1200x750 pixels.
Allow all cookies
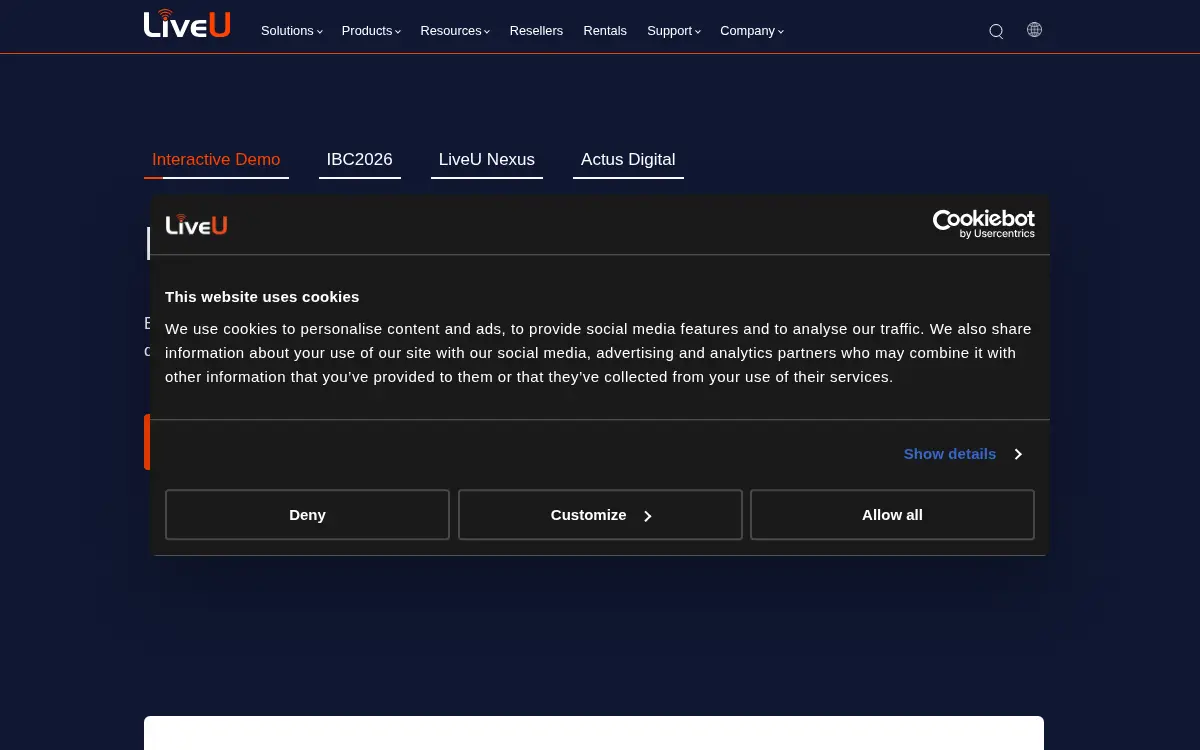tap(892, 515)
